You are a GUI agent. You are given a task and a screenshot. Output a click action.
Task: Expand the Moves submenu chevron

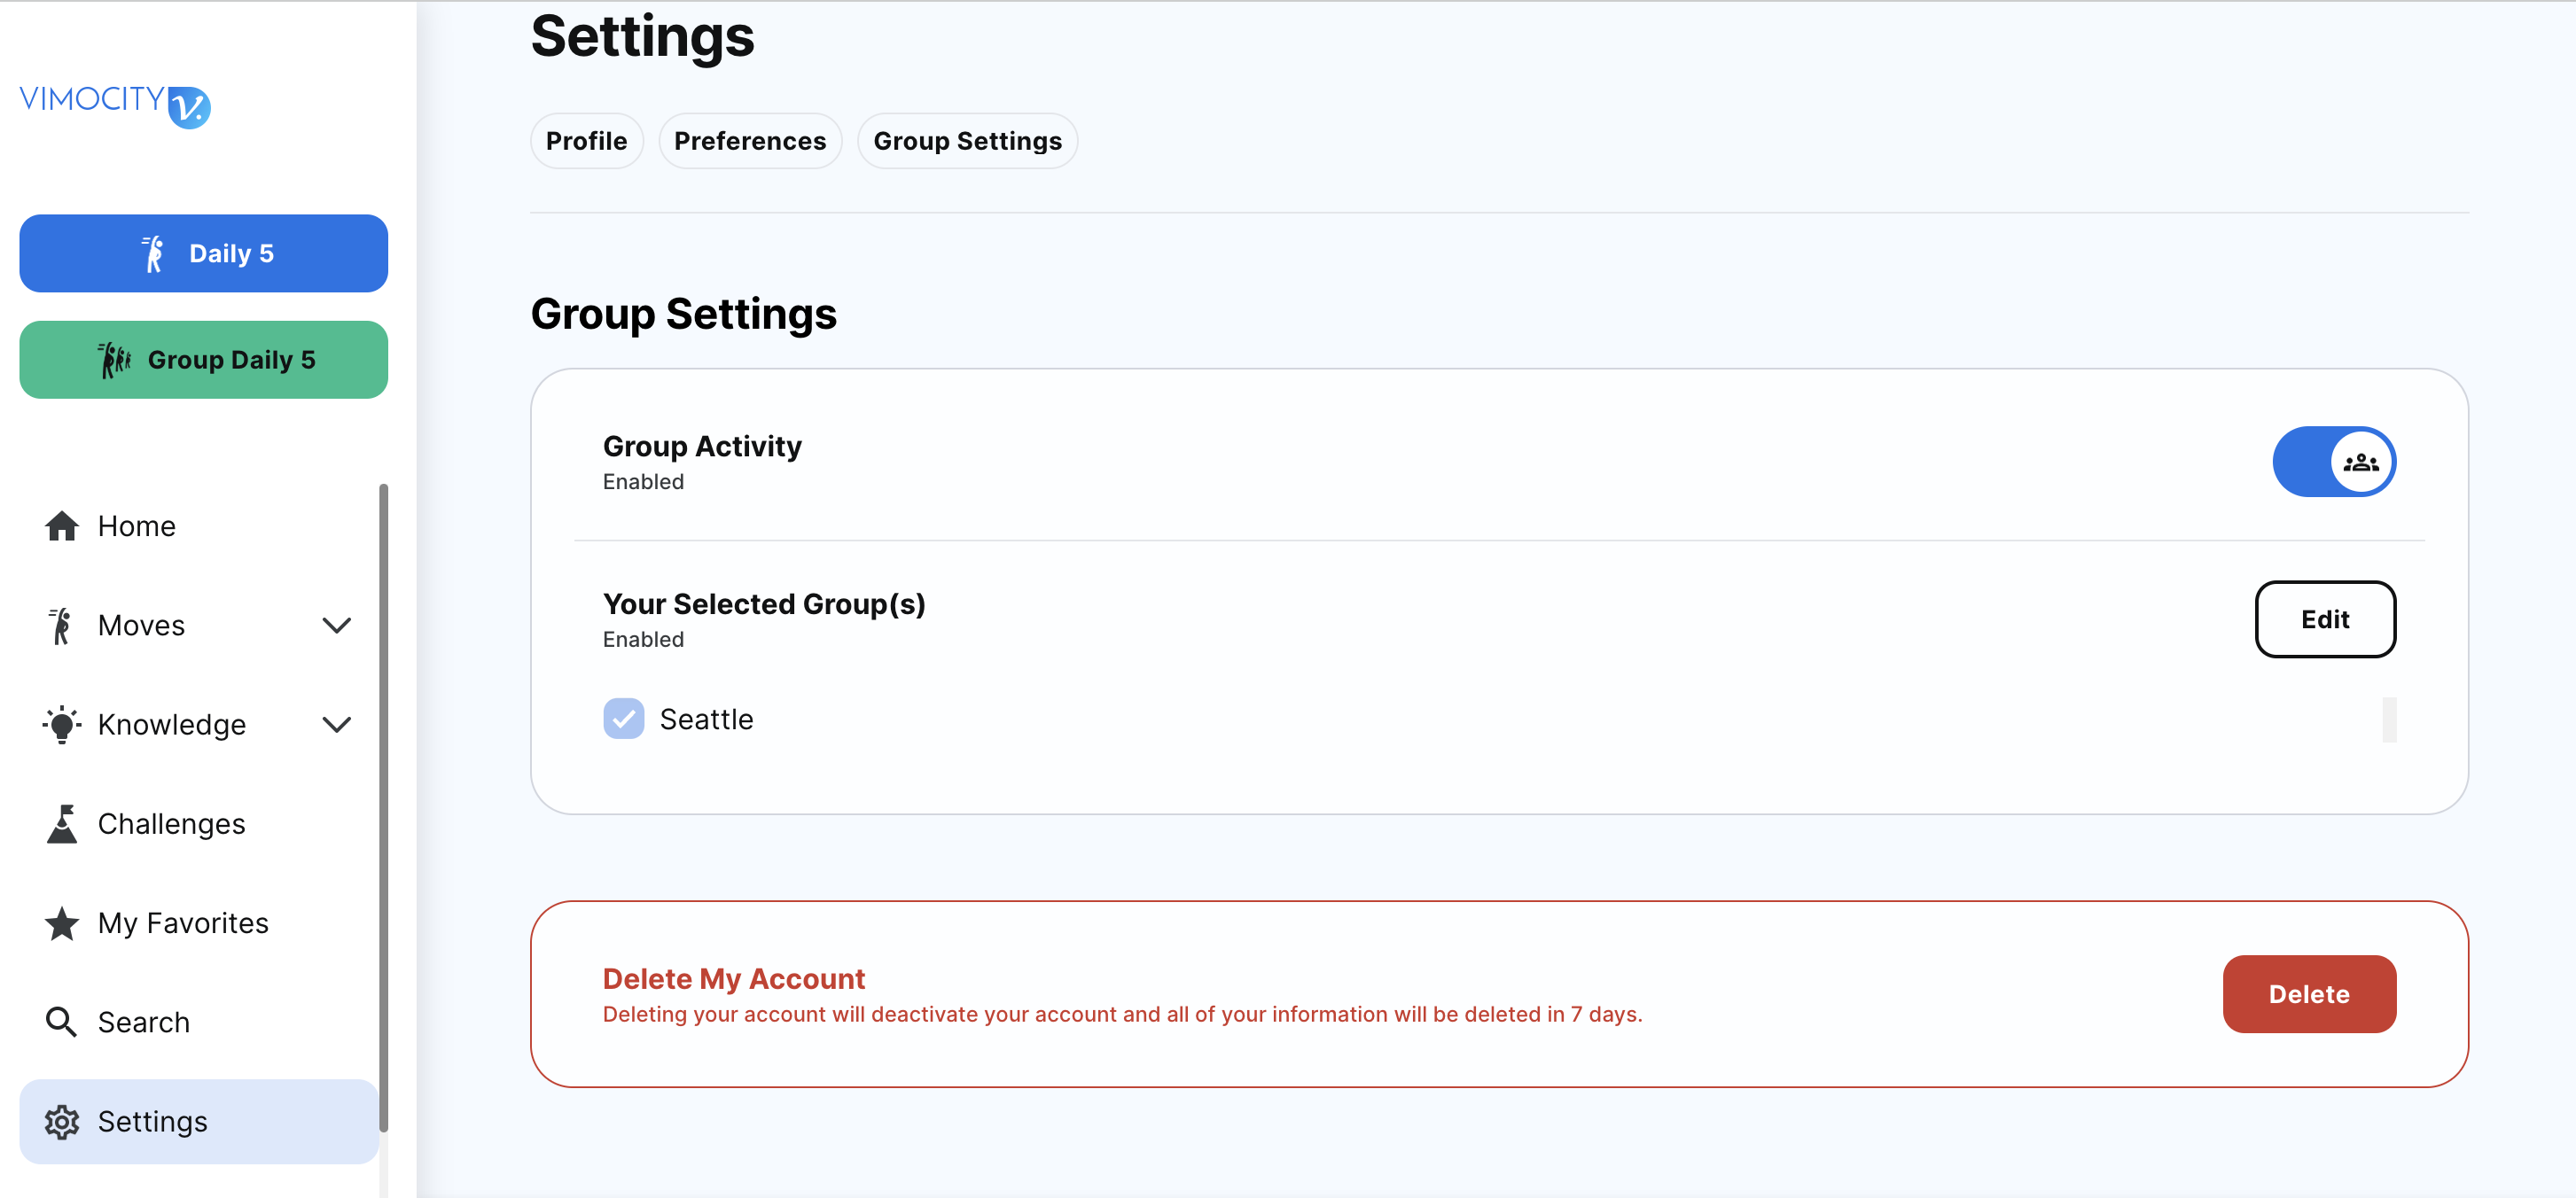coord(337,626)
